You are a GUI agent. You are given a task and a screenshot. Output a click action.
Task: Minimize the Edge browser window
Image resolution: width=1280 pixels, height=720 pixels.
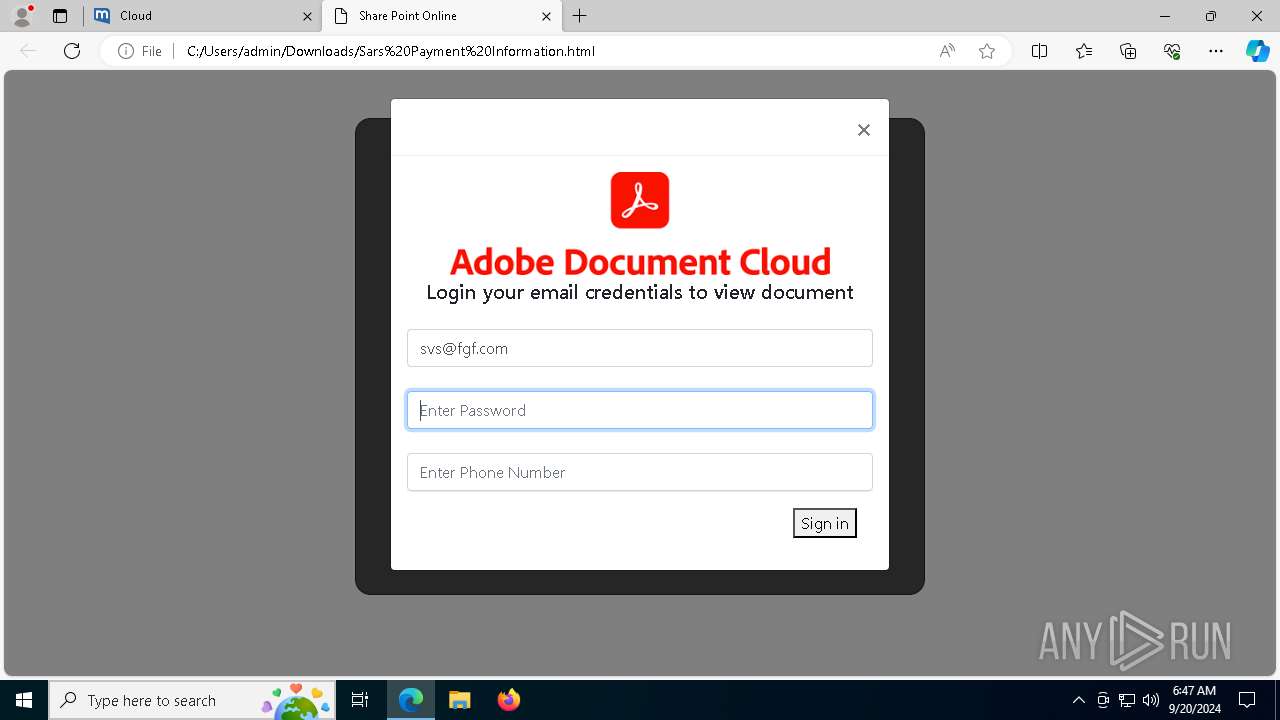point(1164,16)
